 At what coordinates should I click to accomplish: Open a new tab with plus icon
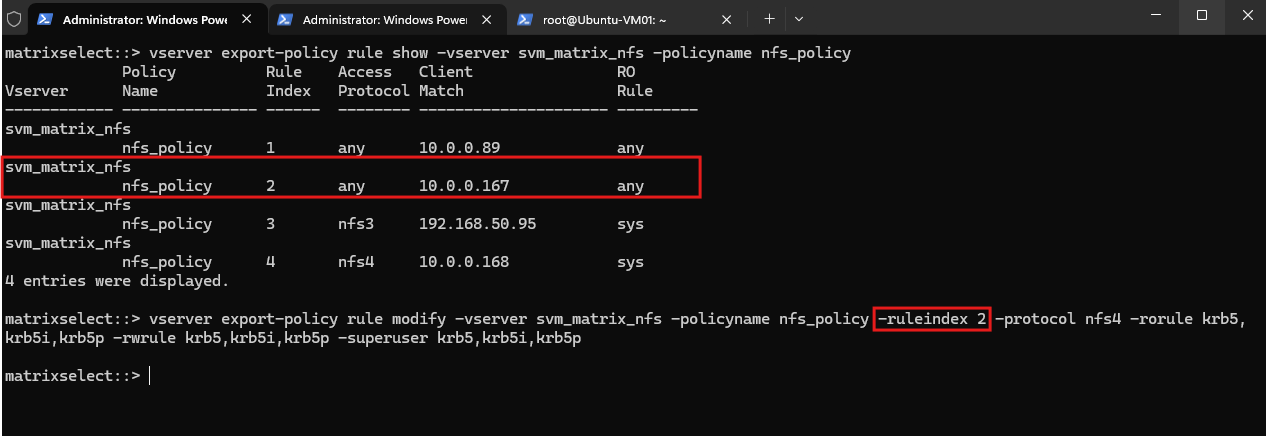tap(769, 19)
